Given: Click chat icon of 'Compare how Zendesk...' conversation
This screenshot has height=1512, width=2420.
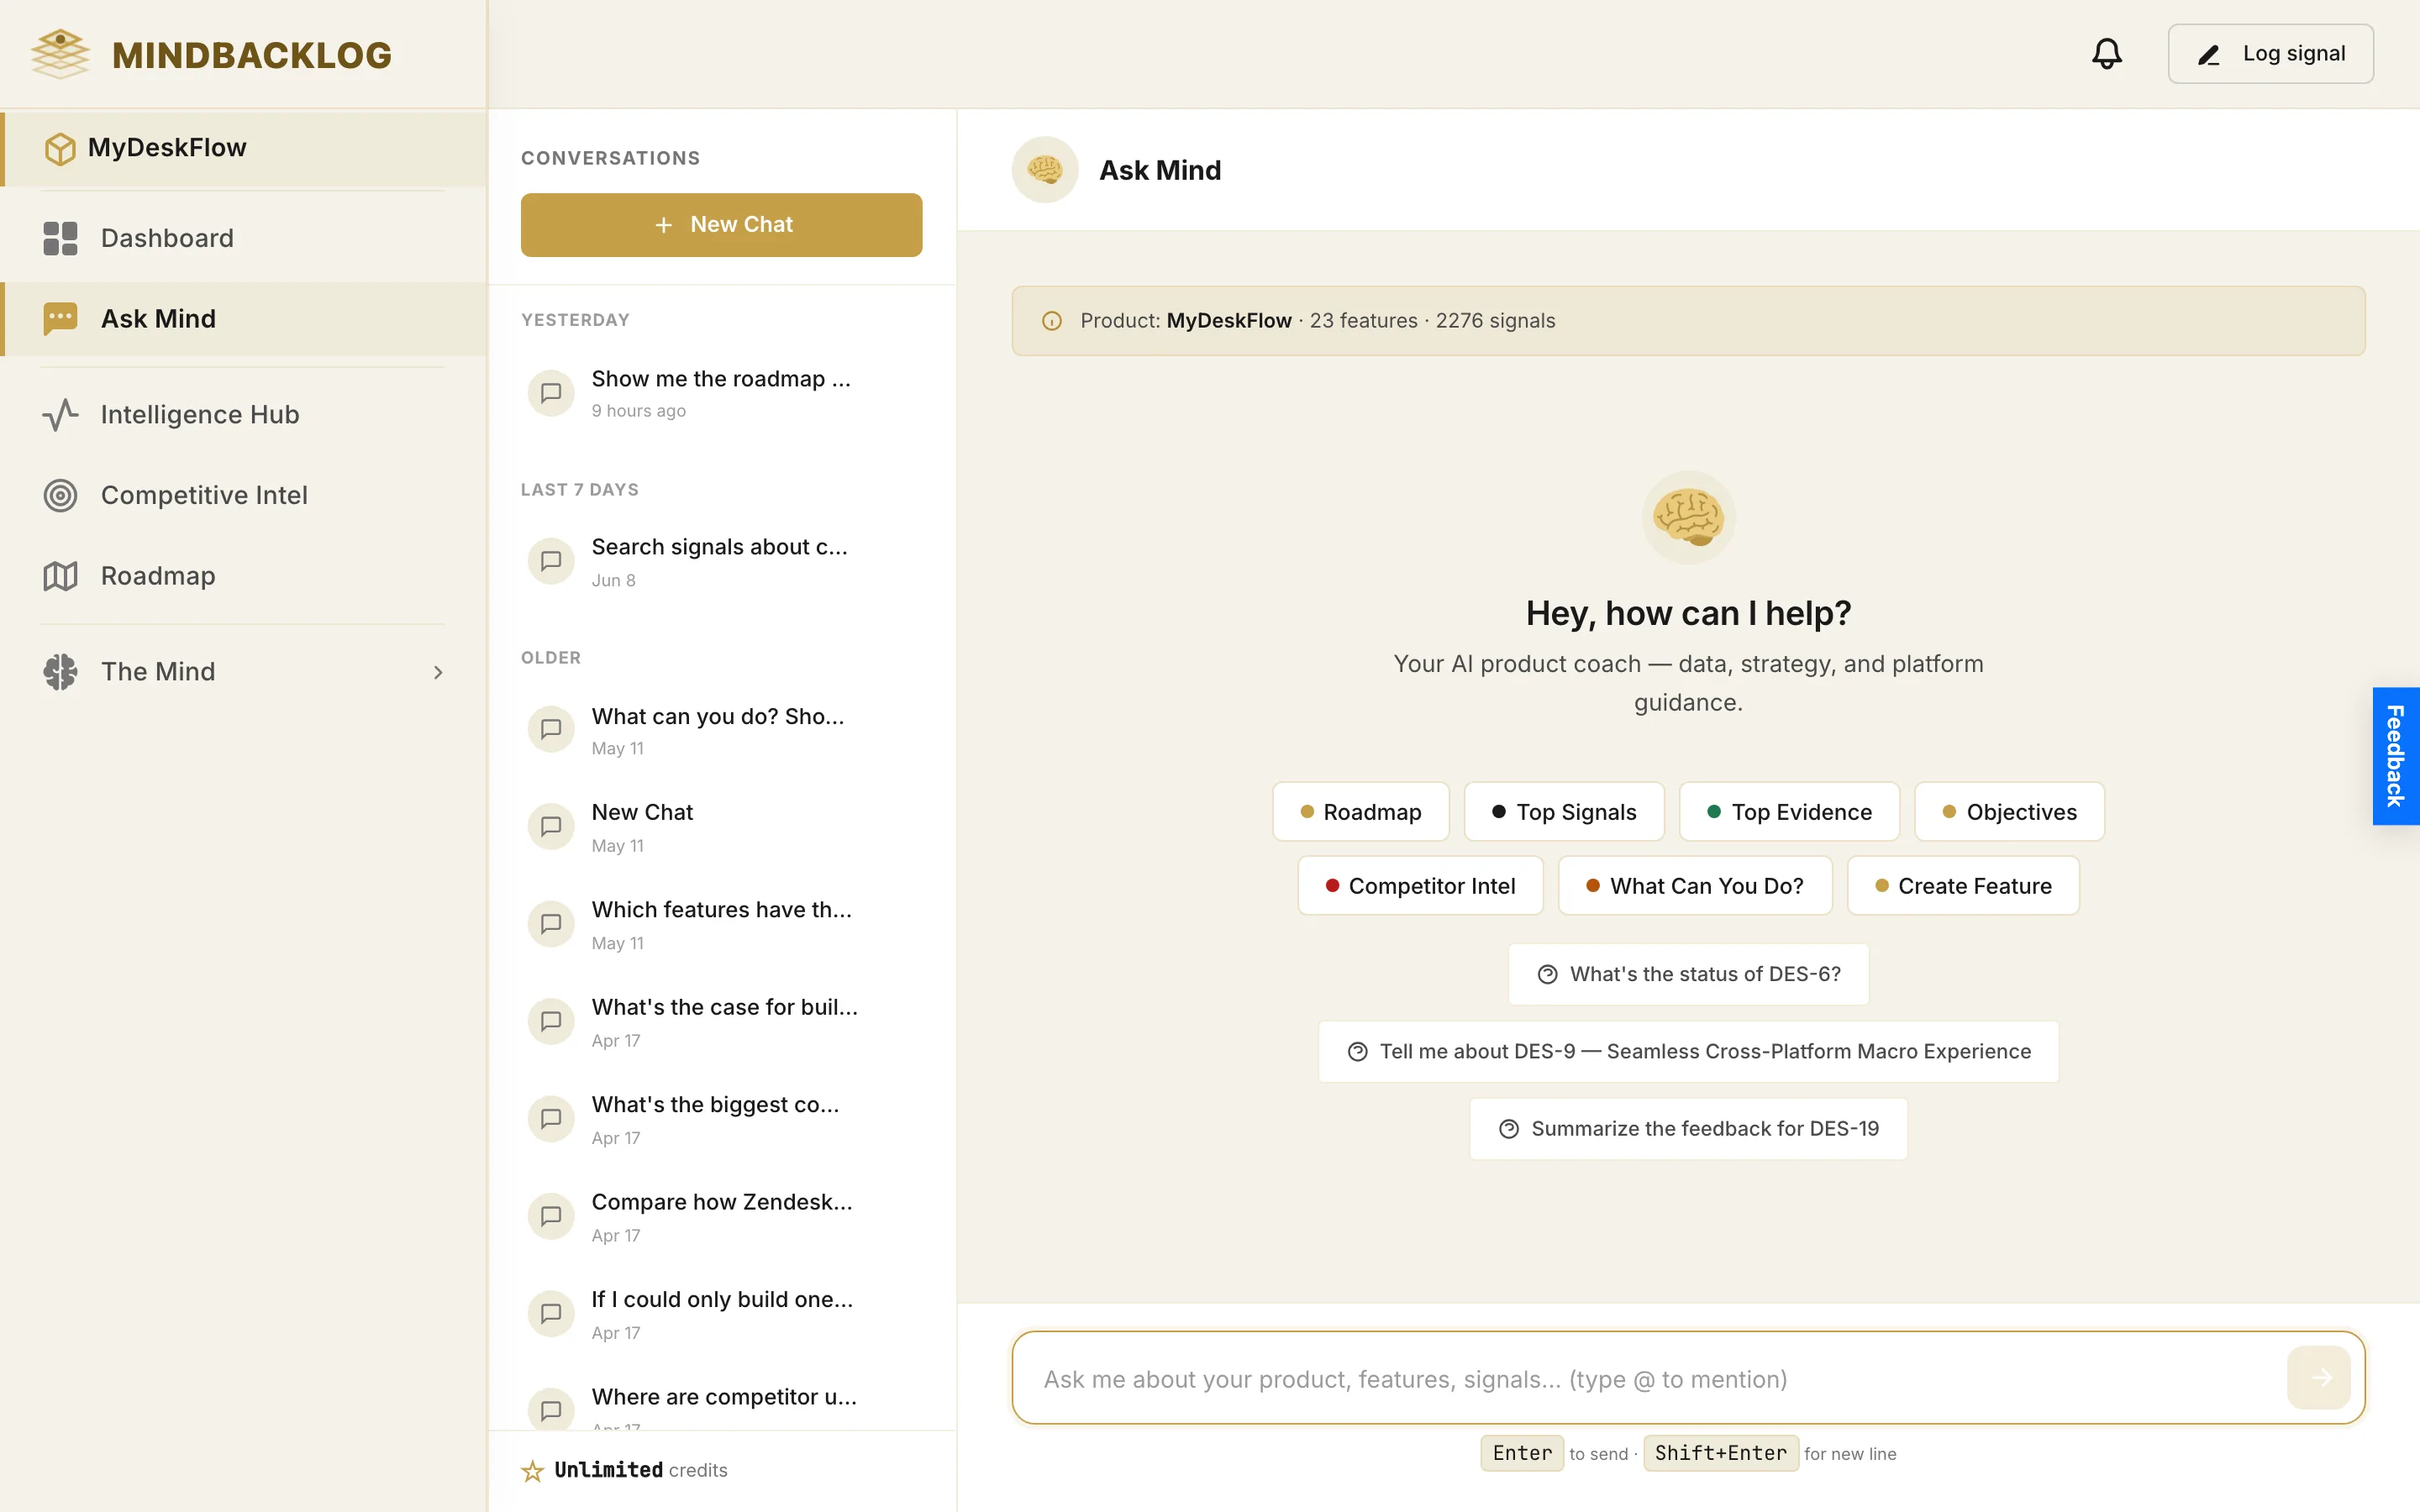Looking at the screenshot, I should pos(551,1216).
